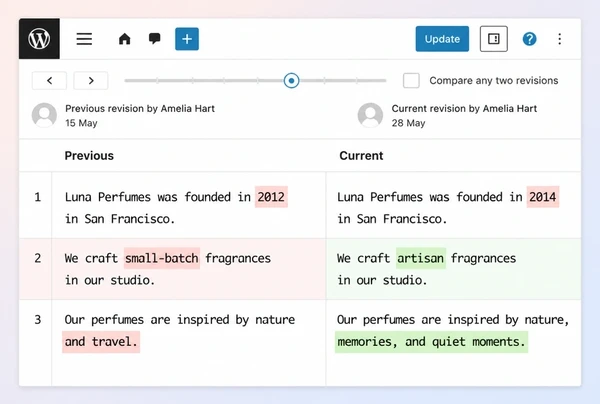Go to the next revision arrow
600x404 pixels.
pyautogui.click(x=91, y=80)
